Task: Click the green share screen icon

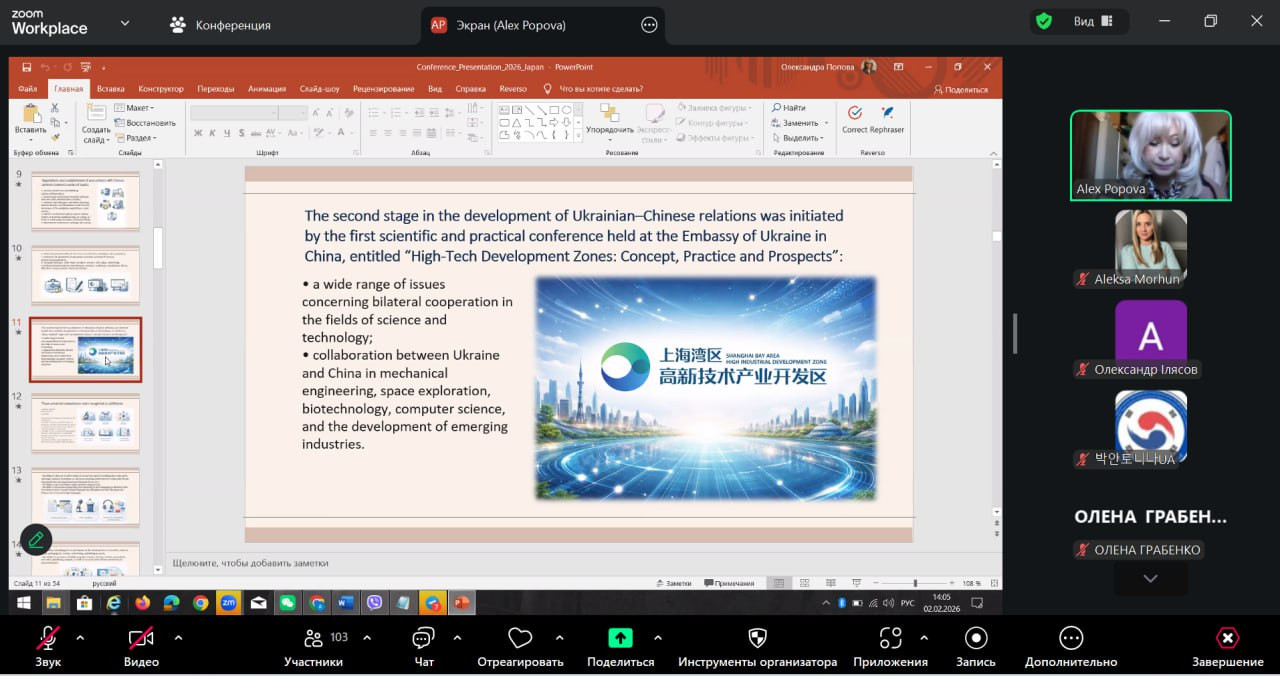Action: (620, 638)
